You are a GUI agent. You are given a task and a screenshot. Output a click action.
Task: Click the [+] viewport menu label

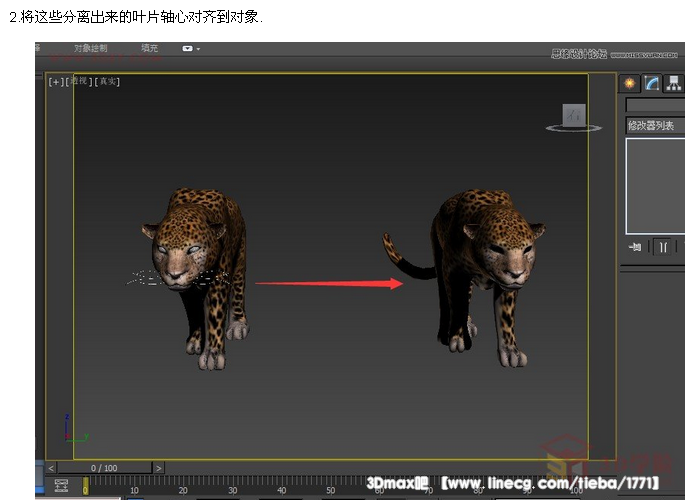(56, 82)
